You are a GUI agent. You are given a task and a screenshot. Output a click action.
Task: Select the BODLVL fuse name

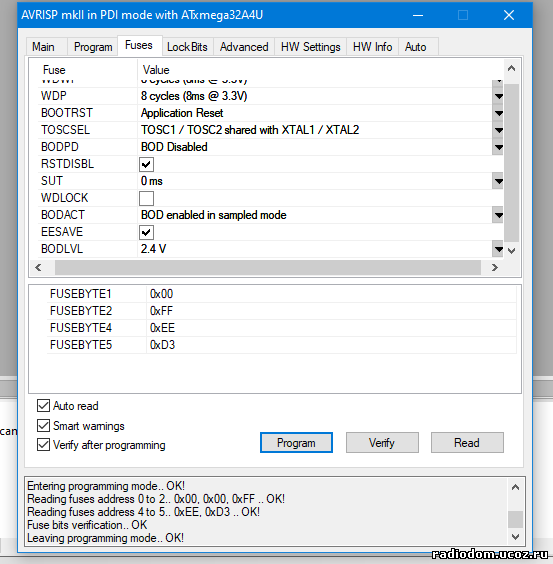[62, 249]
